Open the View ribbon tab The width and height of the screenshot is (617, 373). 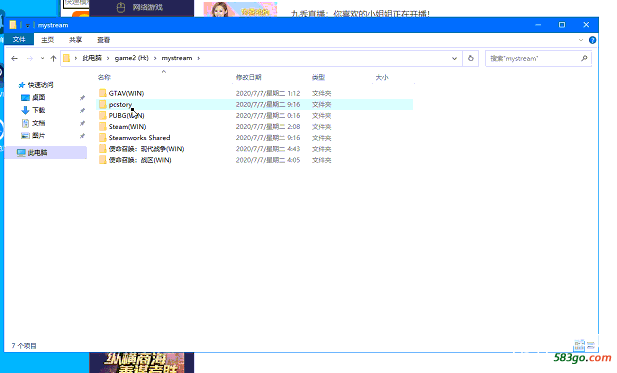(103, 40)
